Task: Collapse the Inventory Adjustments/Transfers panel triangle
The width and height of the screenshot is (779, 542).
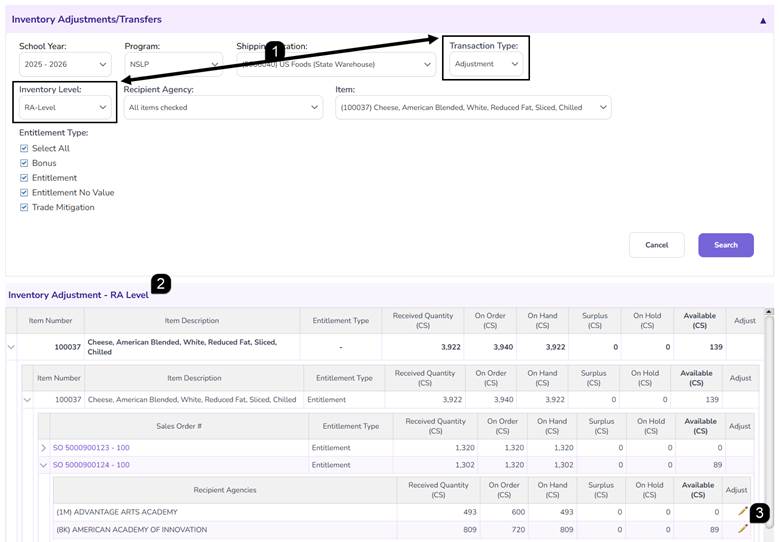Action: click(763, 20)
